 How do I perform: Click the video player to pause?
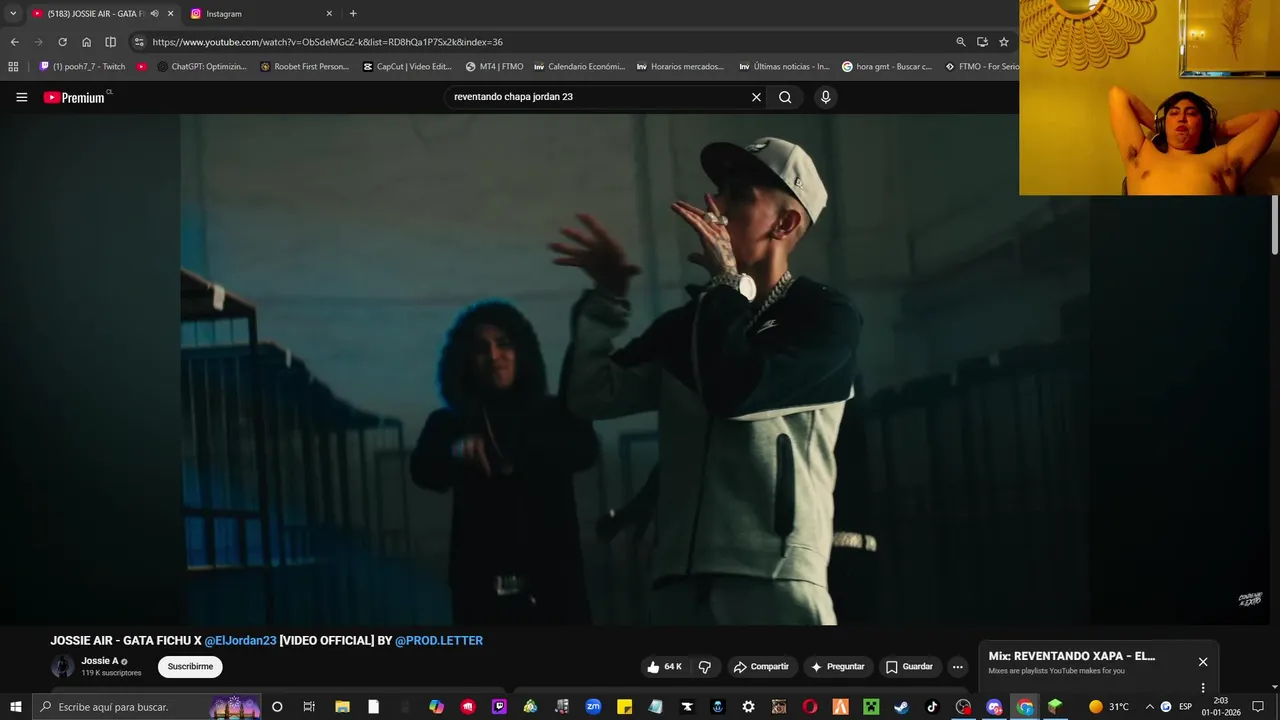[x=635, y=369]
